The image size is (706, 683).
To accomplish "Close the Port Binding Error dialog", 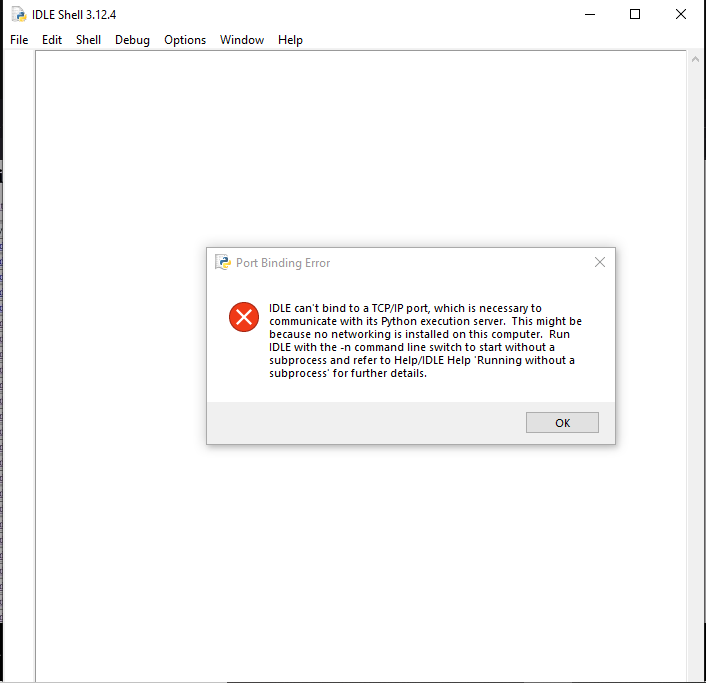I will click(x=600, y=262).
